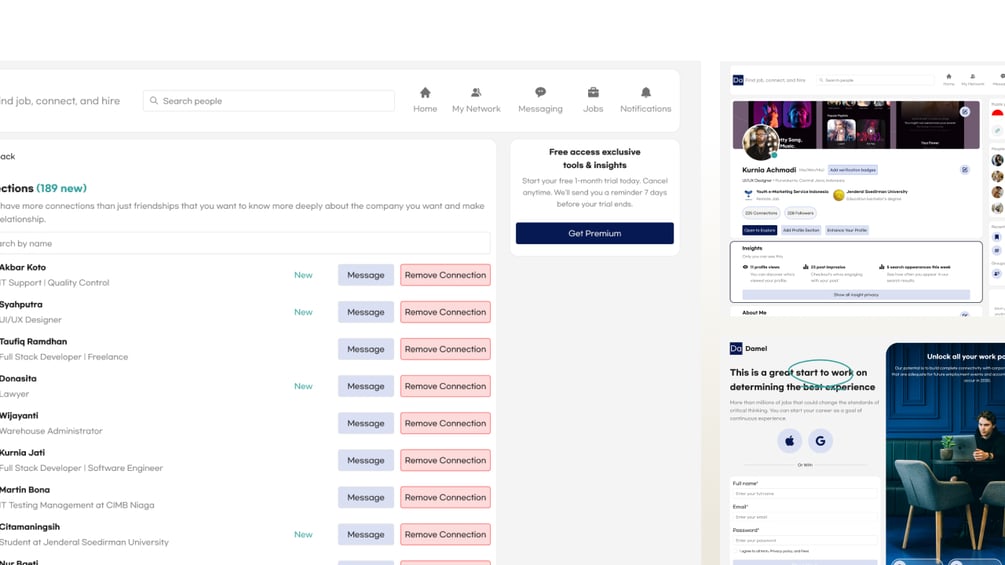1005x565 pixels.
Task: Remove connection with Martin Bona
Action: click(x=445, y=498)
